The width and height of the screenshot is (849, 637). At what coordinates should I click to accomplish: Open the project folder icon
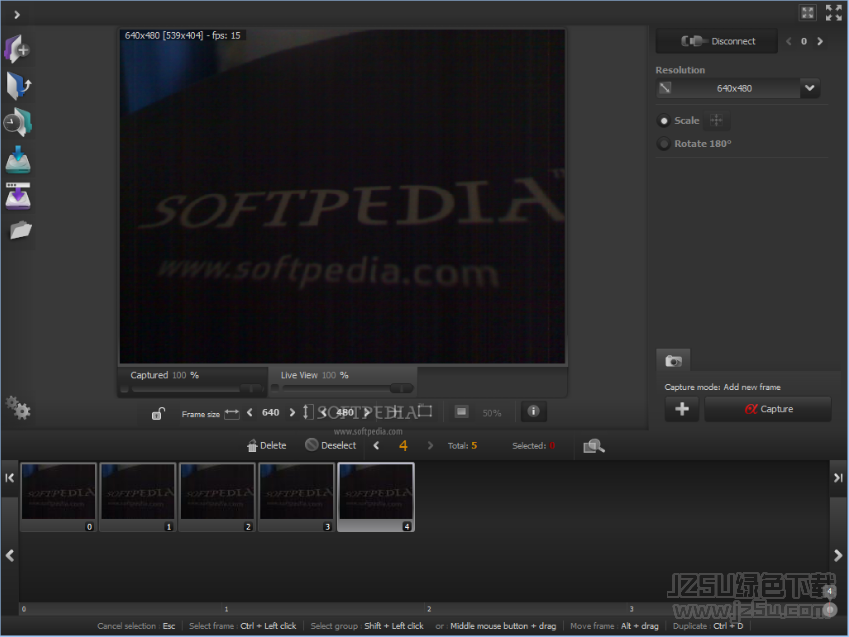click(21, 230)
